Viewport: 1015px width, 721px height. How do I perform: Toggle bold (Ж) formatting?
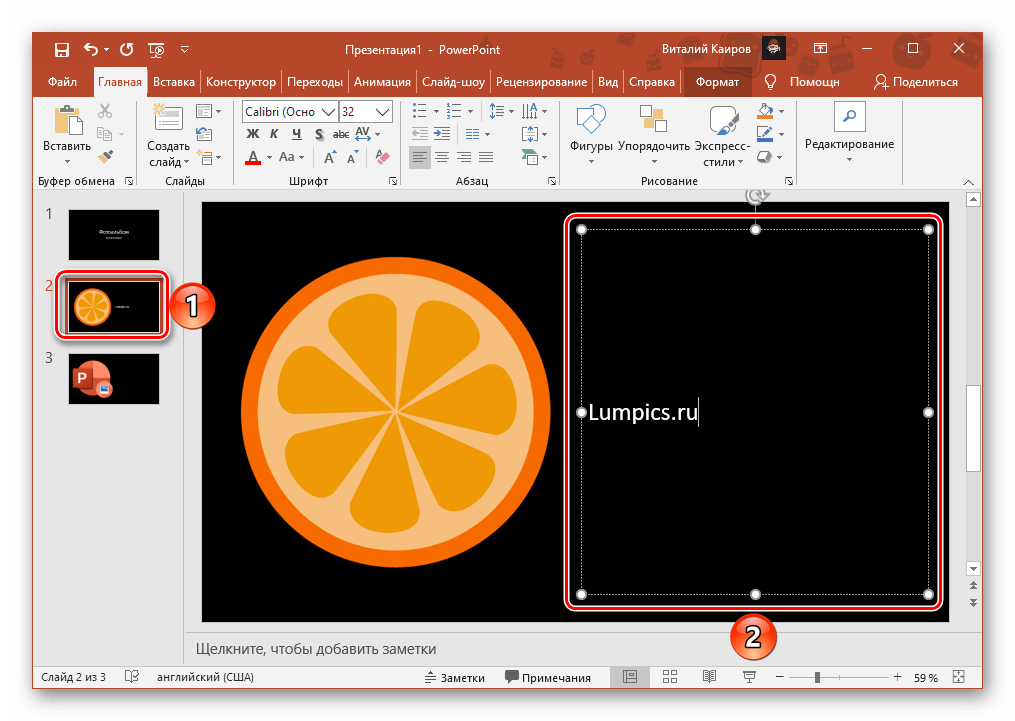click(x=253, y=134)
